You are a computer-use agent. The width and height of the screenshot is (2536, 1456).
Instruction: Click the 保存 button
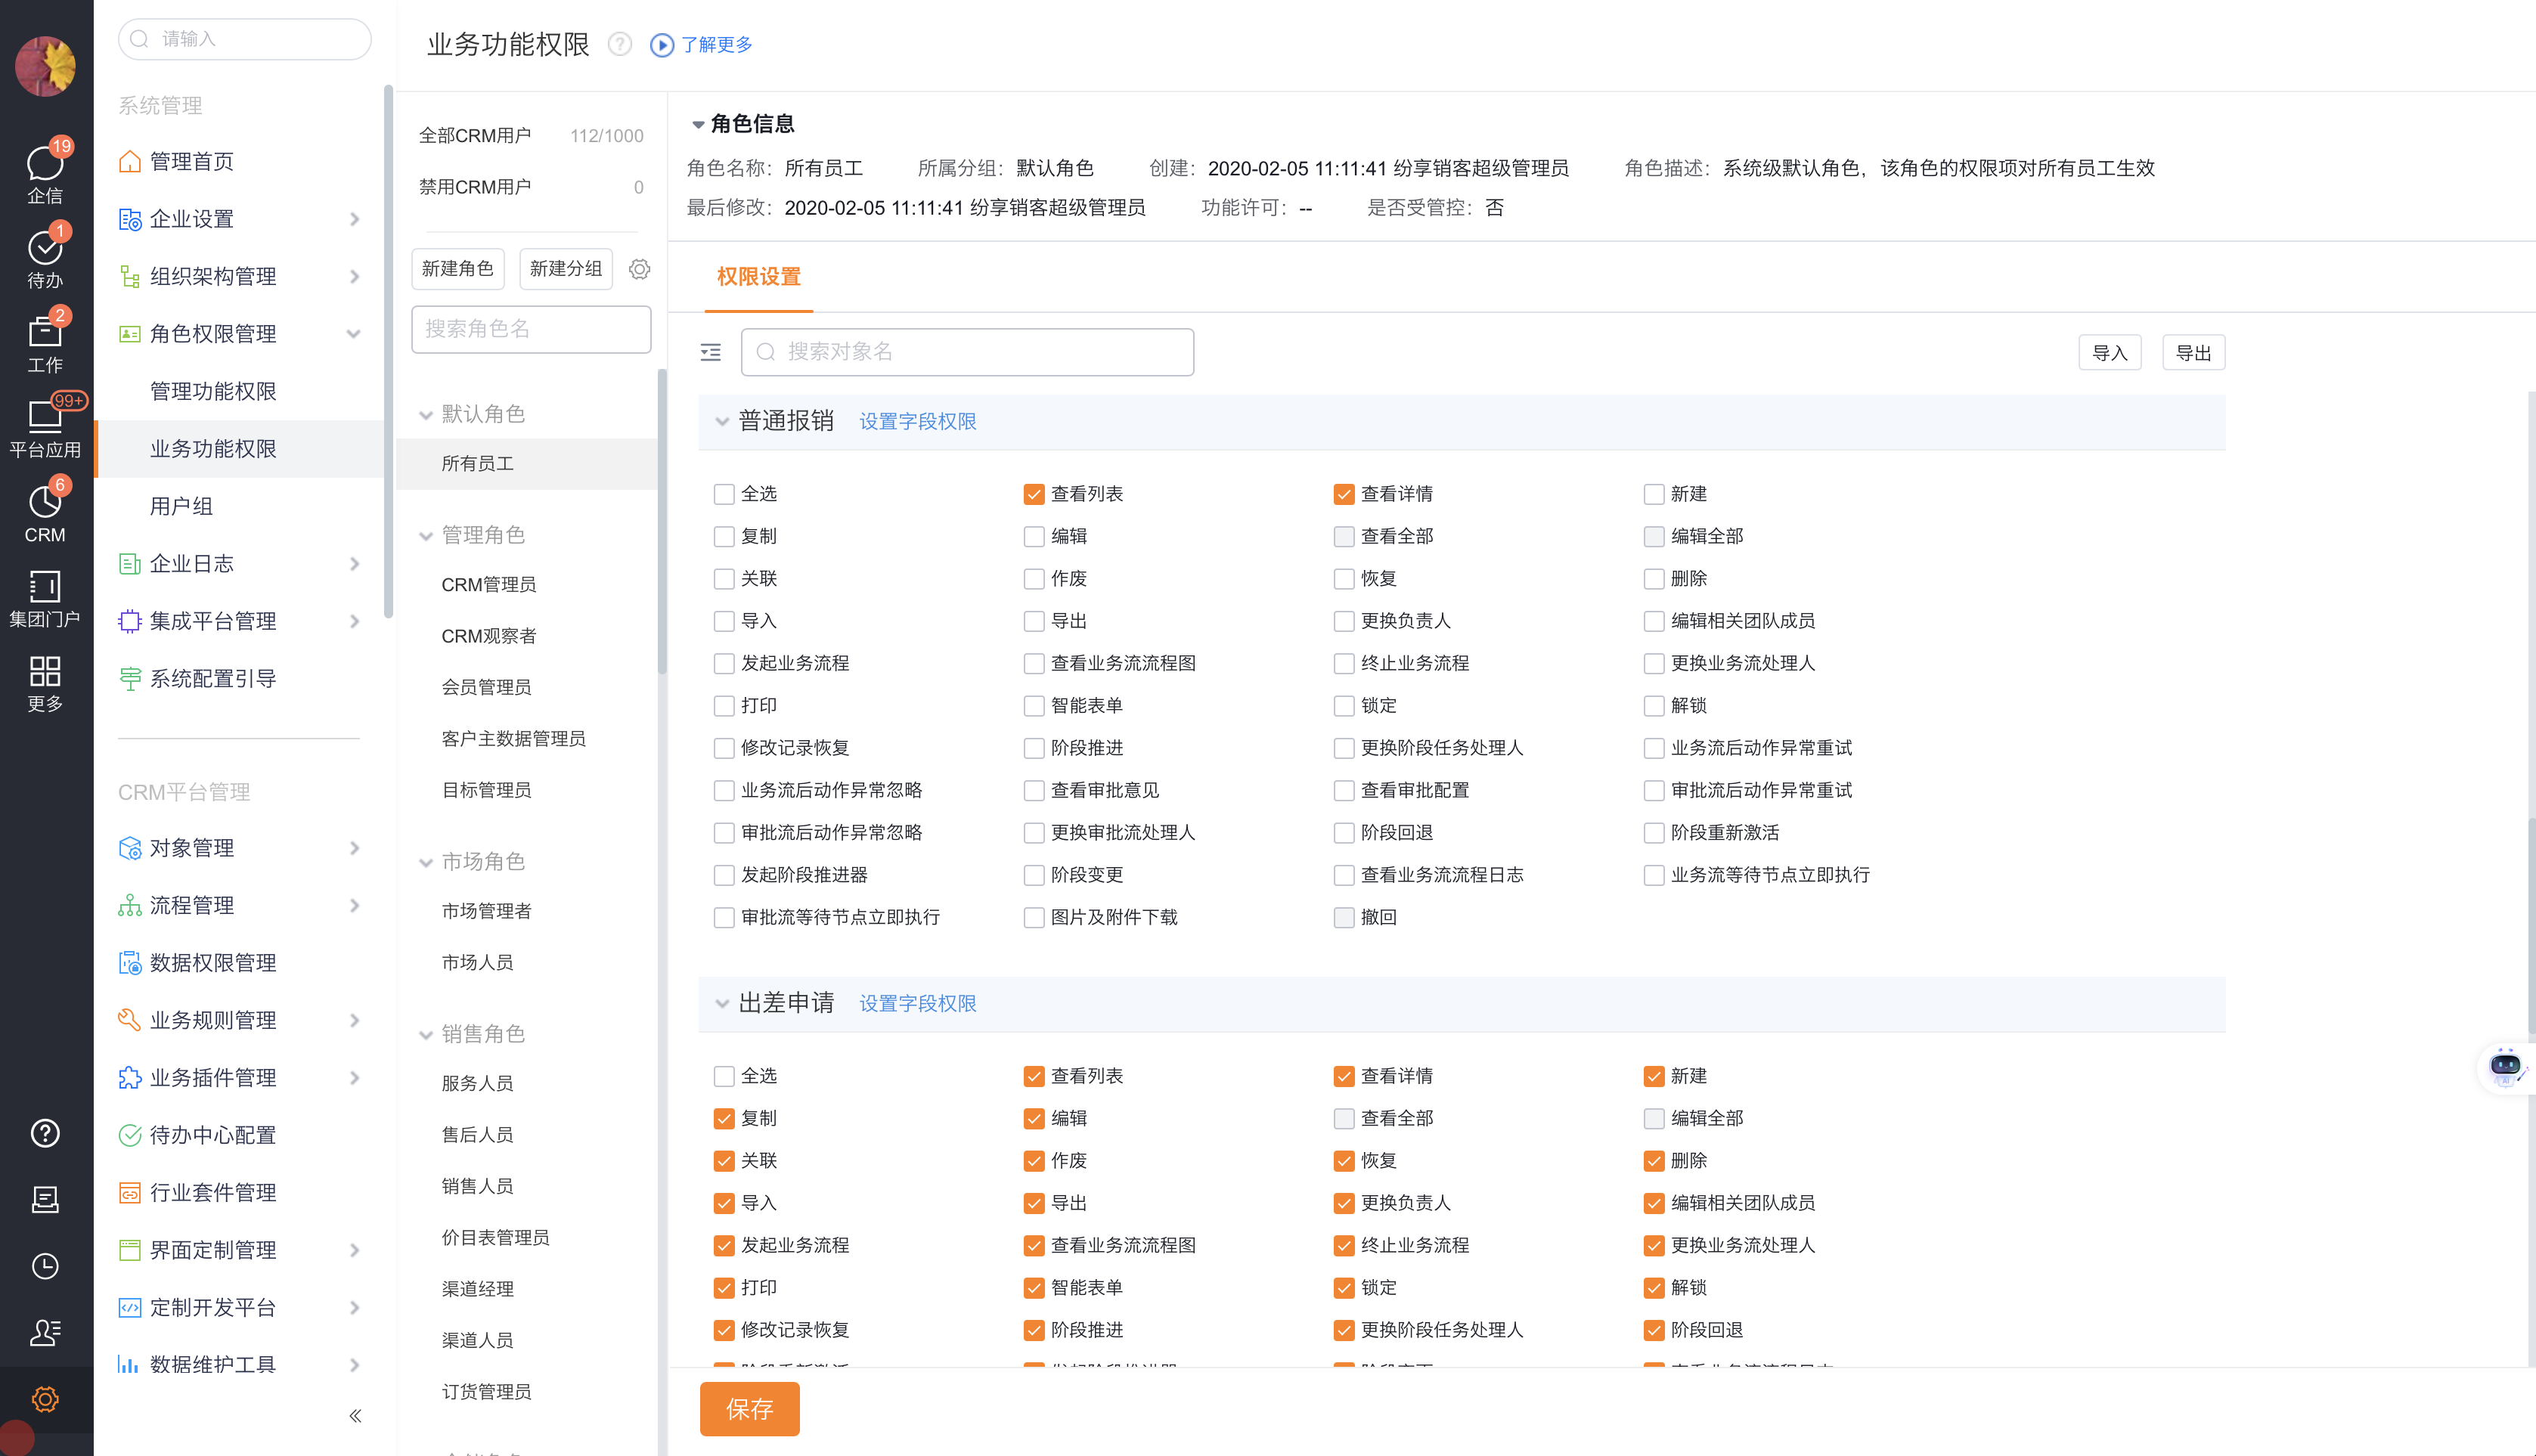[750, 1409]
